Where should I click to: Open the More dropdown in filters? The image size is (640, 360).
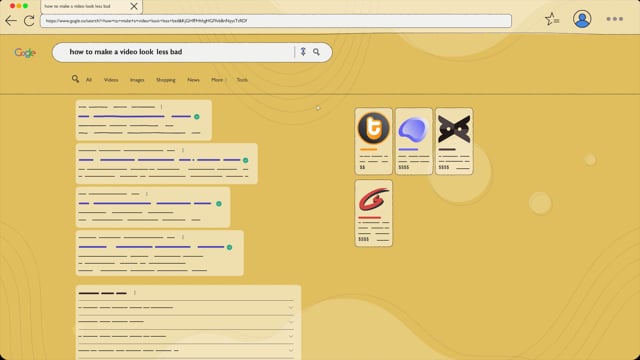(x=218, y=80)
